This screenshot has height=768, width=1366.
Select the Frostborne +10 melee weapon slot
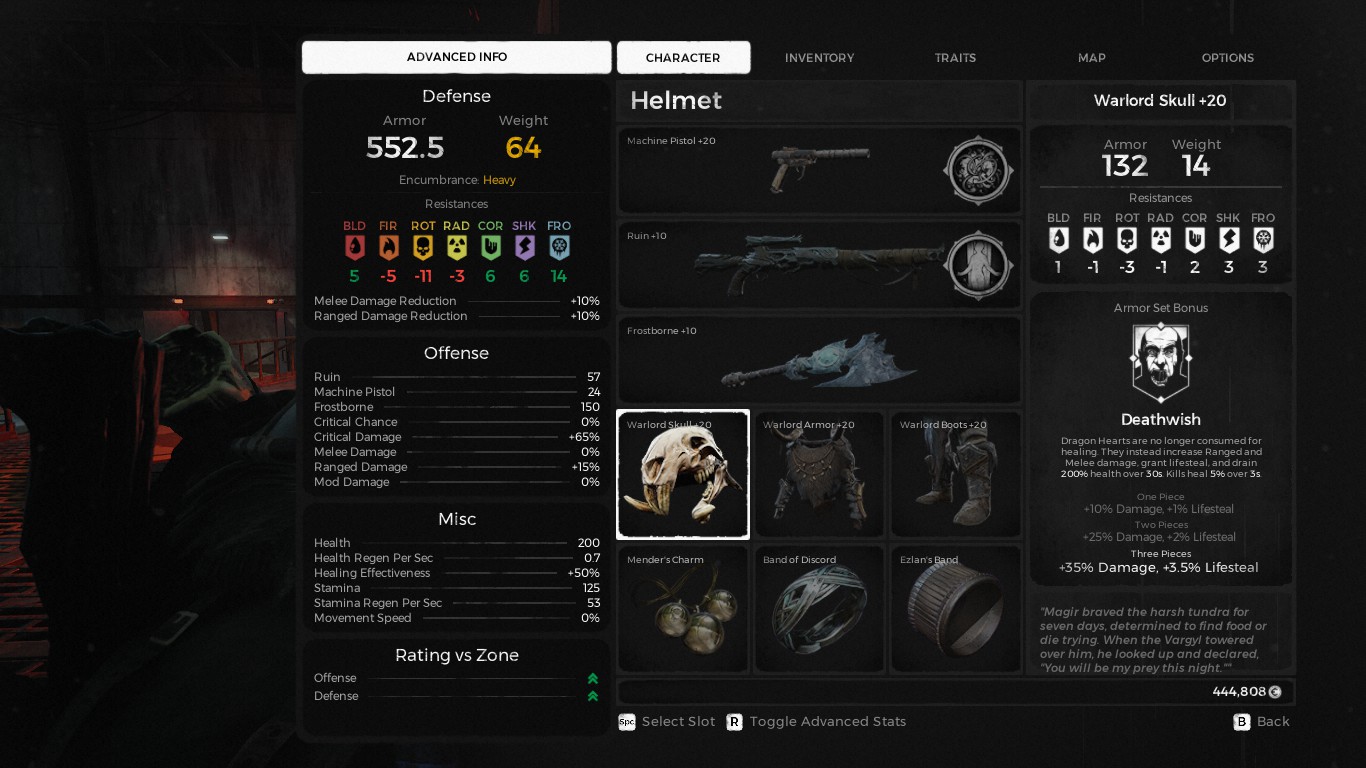click(820, 360)
